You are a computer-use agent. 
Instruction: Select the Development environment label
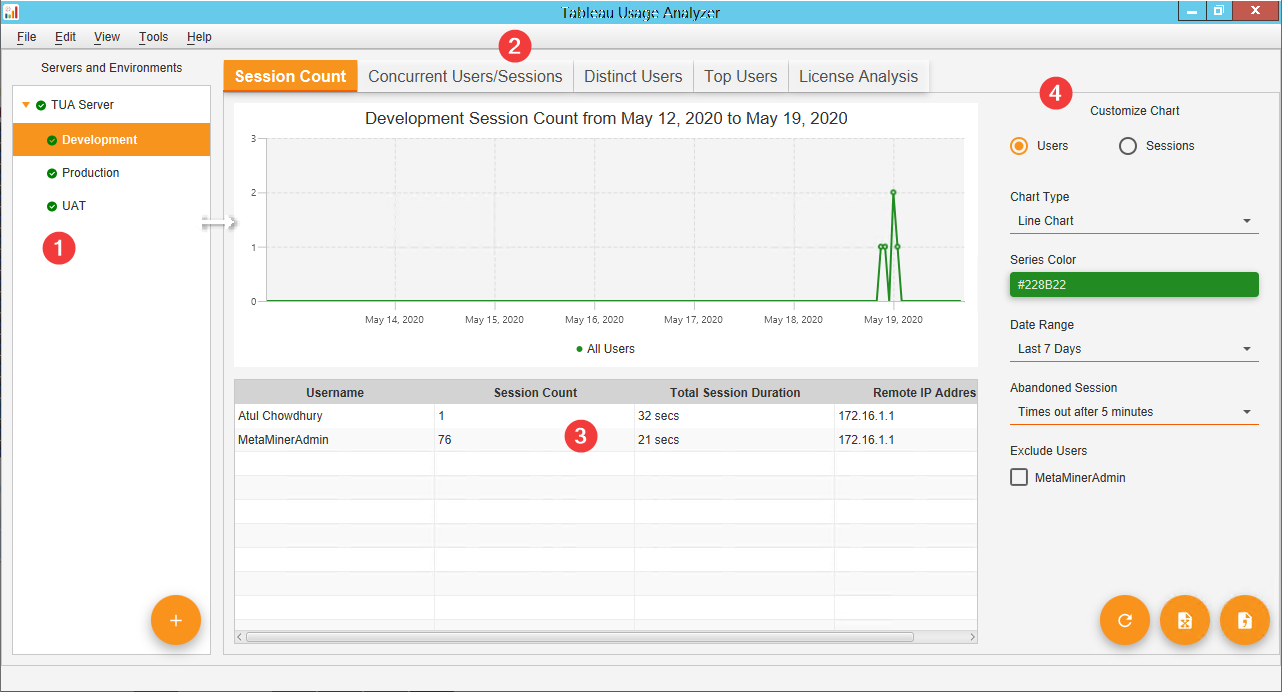[x=100, y=140]
